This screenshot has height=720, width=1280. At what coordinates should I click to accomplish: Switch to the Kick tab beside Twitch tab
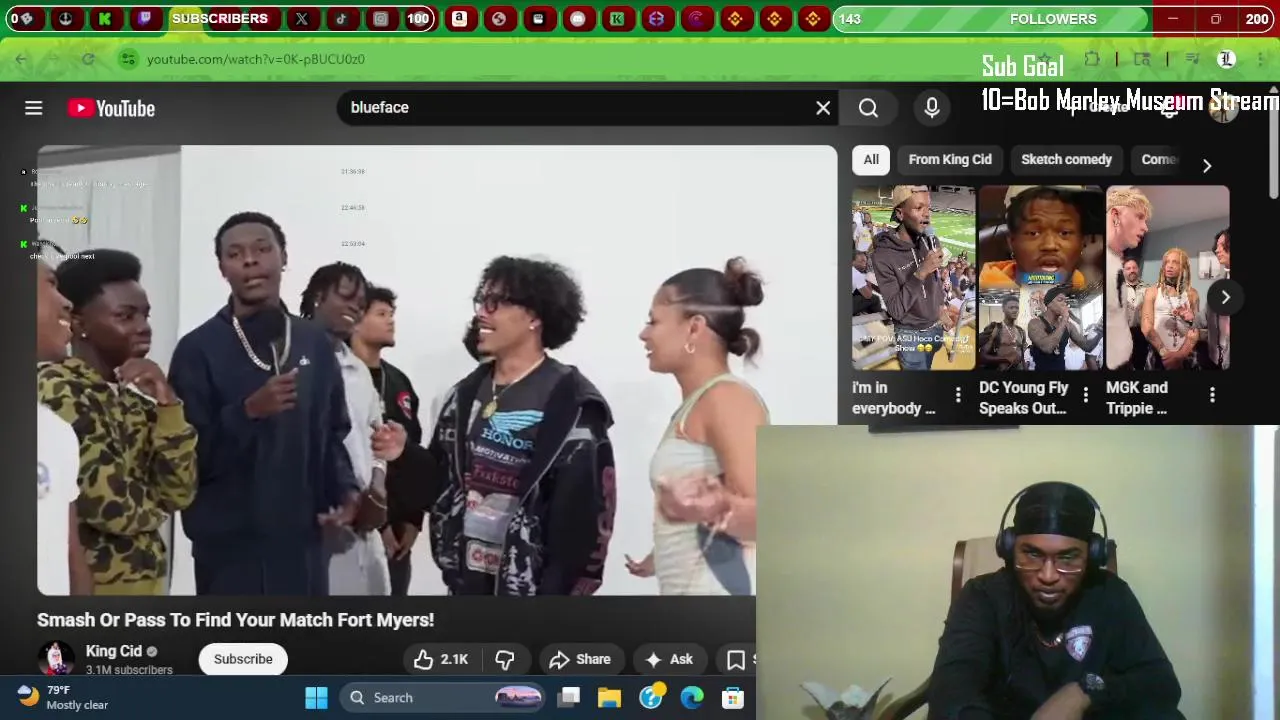(105, 18)
